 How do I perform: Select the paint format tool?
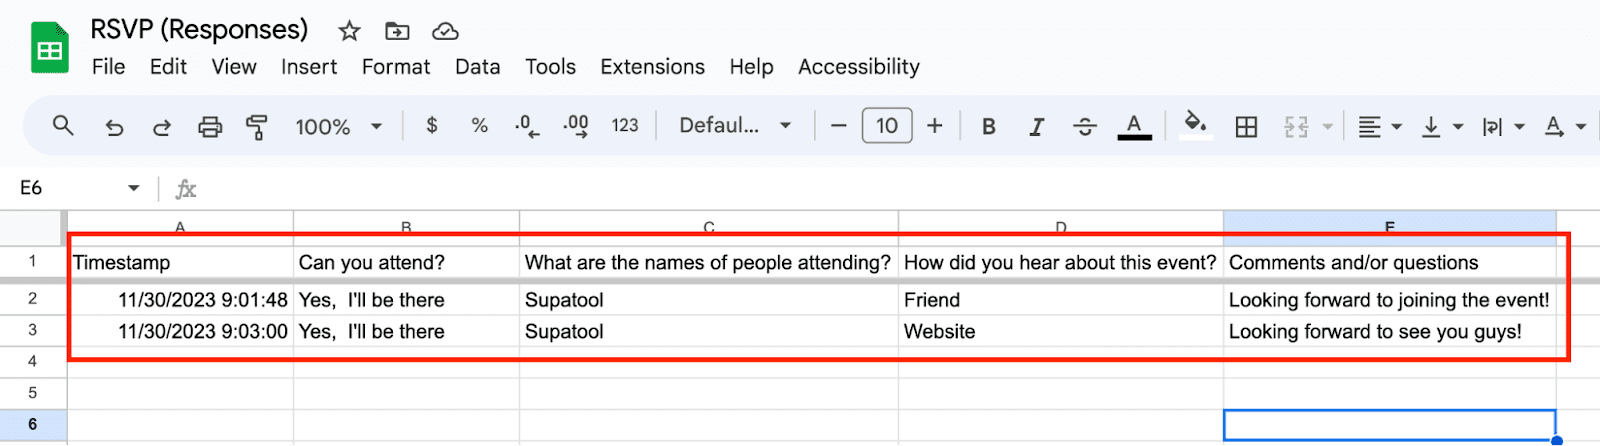click(257, 127)
